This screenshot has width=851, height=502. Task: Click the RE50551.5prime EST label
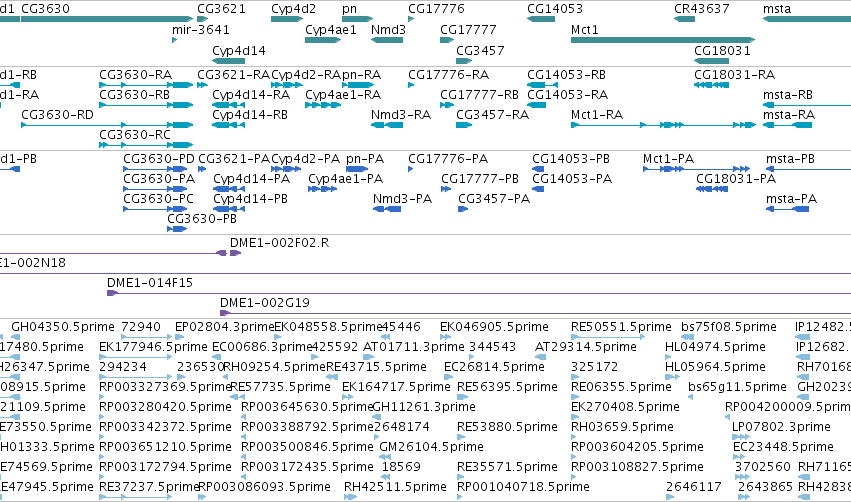point(621,327)
